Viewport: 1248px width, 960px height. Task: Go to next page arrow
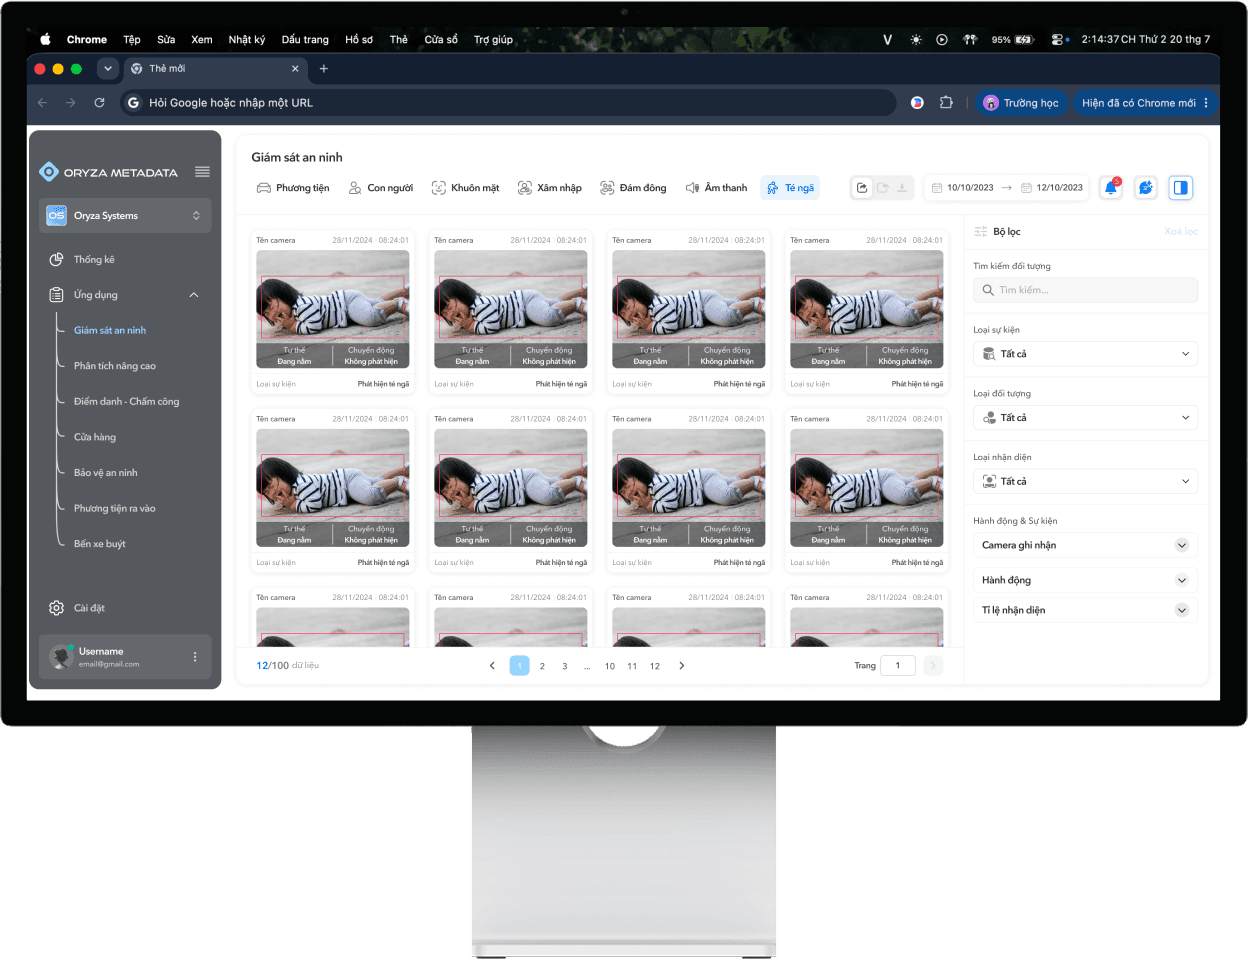pyautogui.click(x=682, y=666)
